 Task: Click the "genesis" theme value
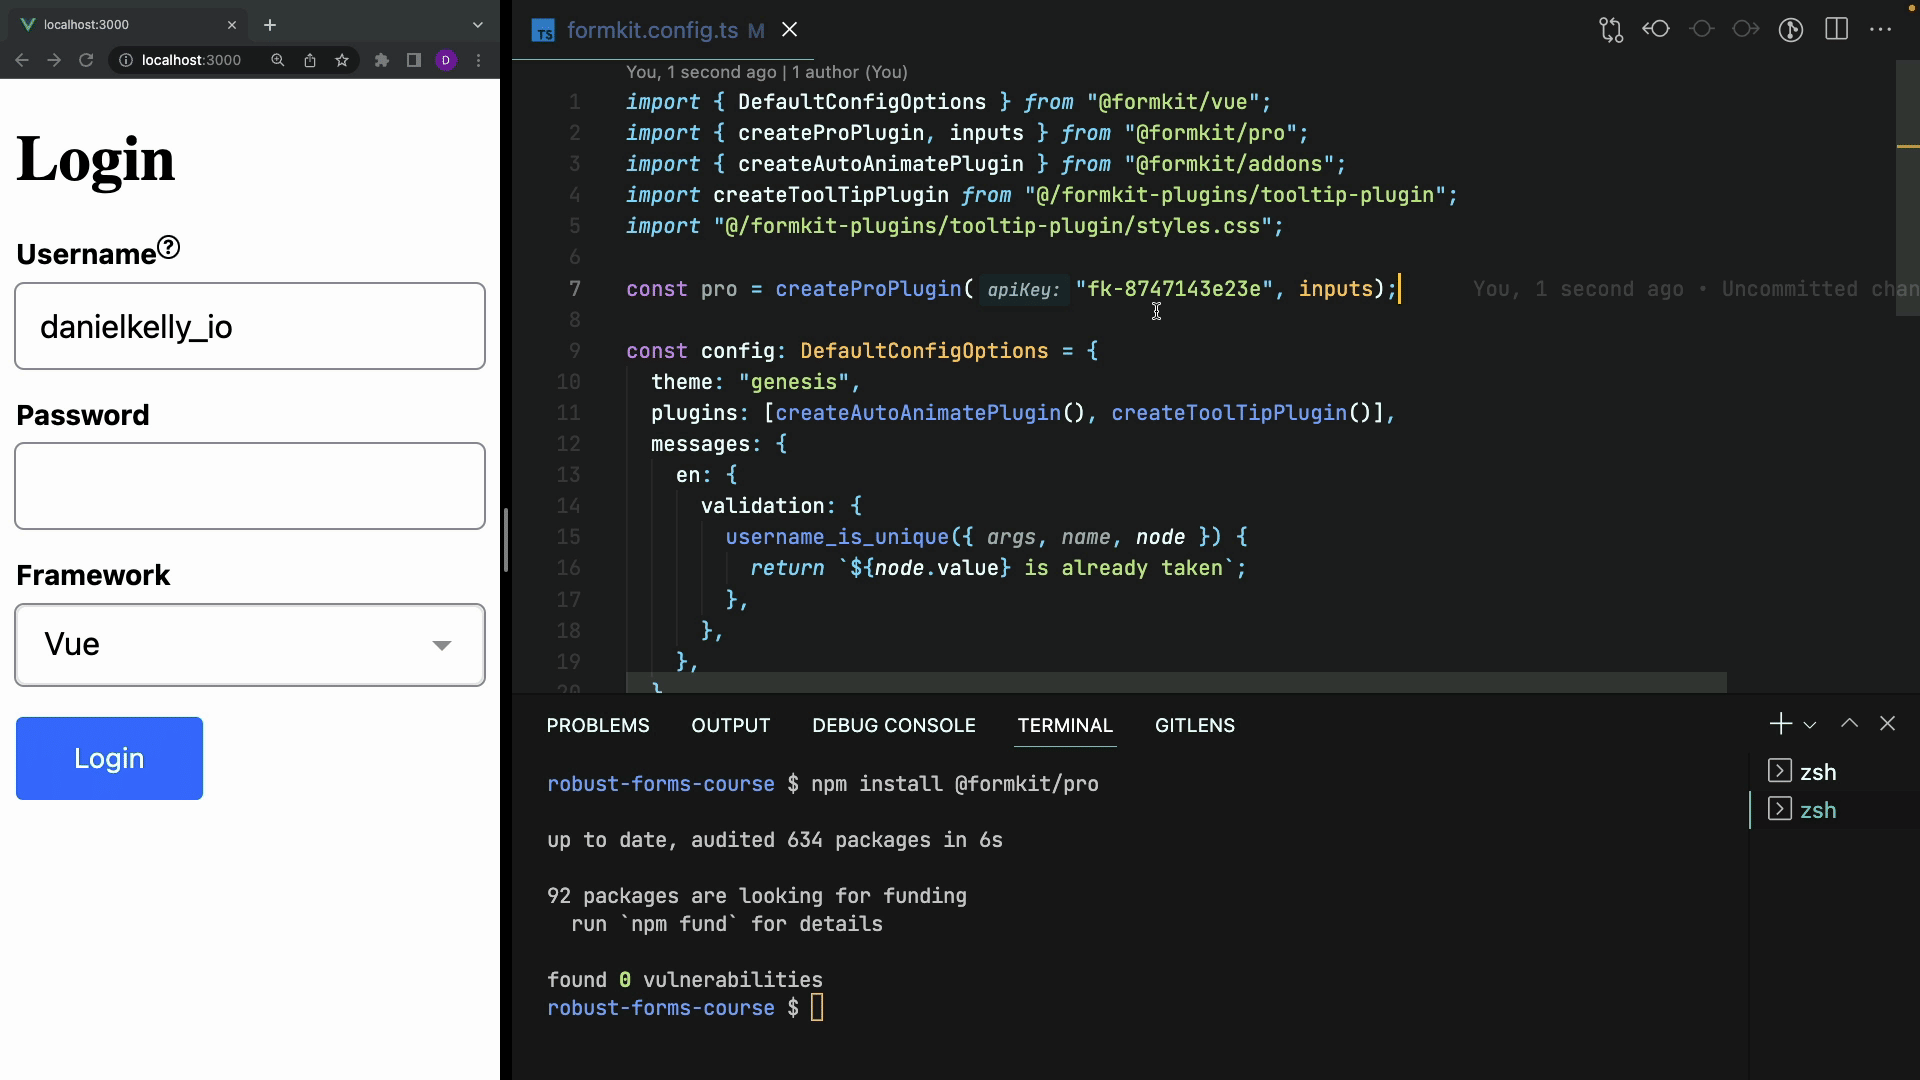(794, 382)
